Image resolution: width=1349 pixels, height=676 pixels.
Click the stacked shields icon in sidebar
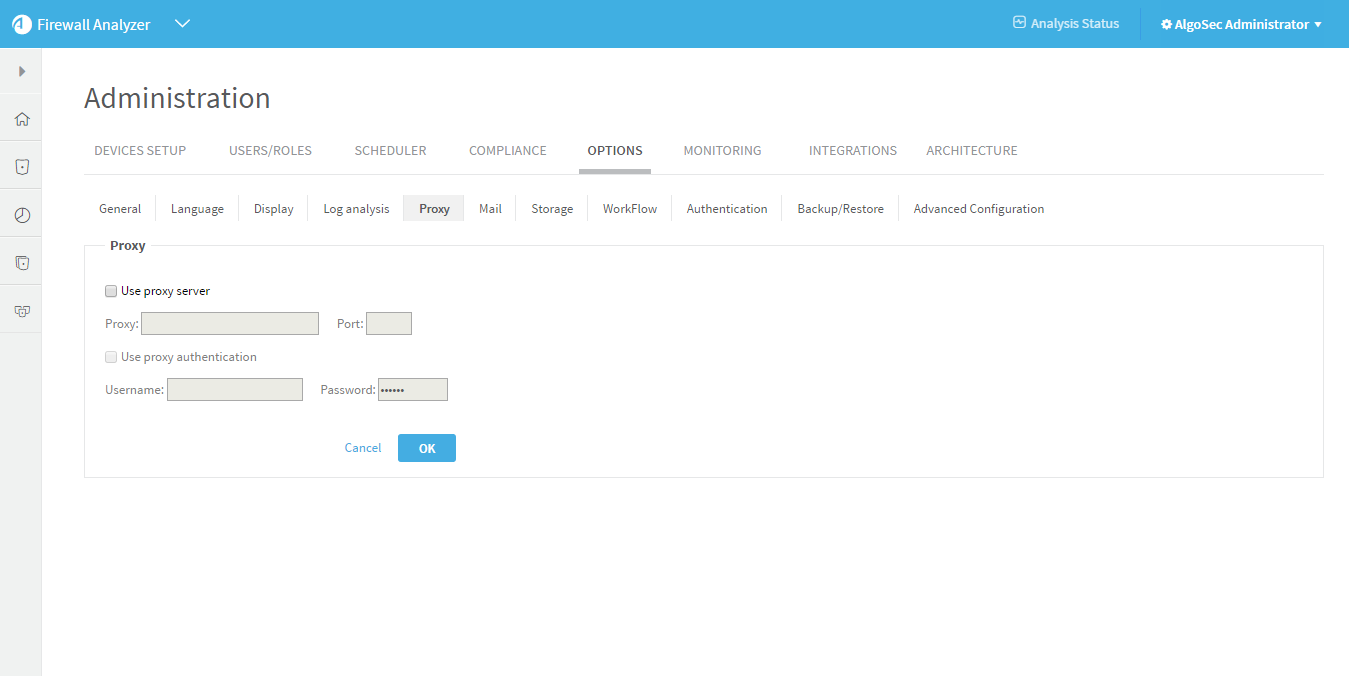coord(21,263)
